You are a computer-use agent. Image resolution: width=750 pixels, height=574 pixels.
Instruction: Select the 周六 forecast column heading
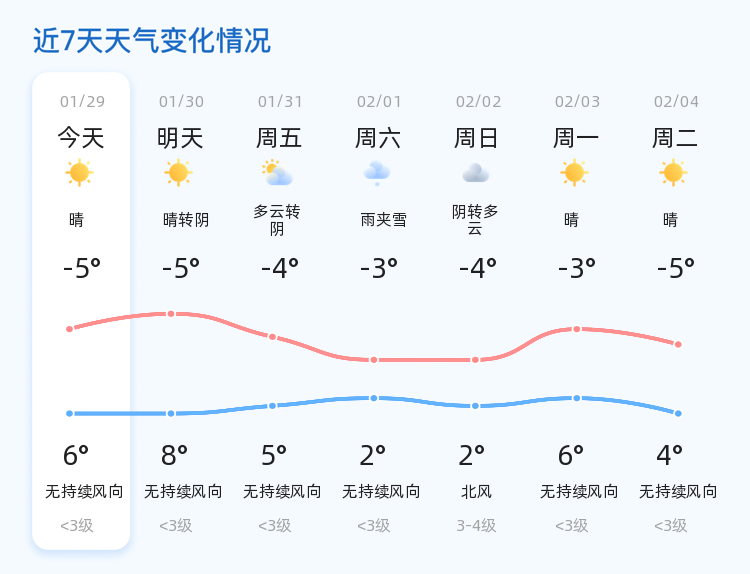click(378, 138)
